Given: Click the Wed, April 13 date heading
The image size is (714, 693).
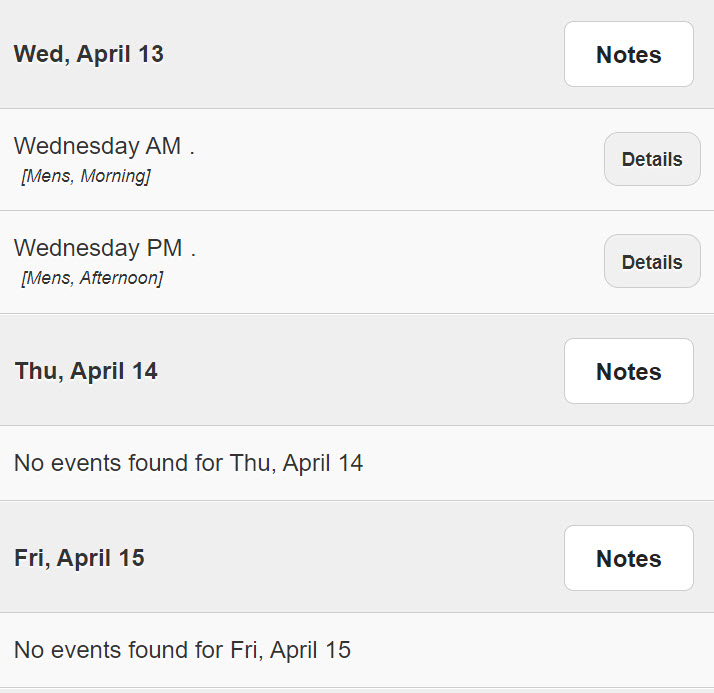Looking at the screenshot, I should [88, 54].
